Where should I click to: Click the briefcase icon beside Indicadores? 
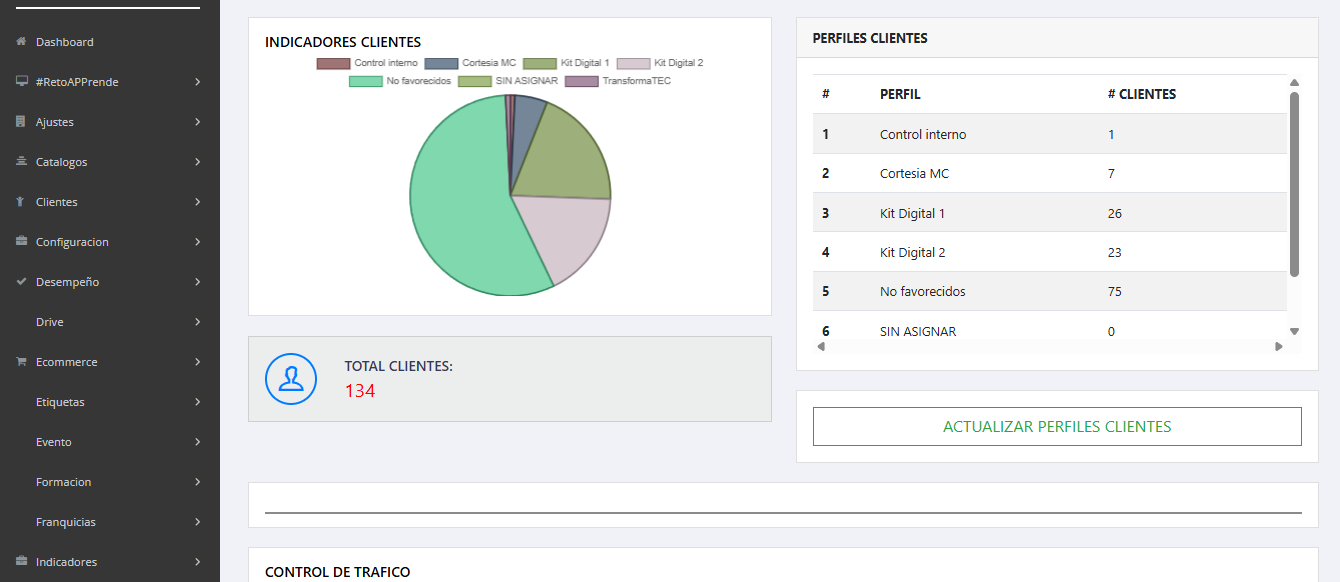[x=21, y=562]
